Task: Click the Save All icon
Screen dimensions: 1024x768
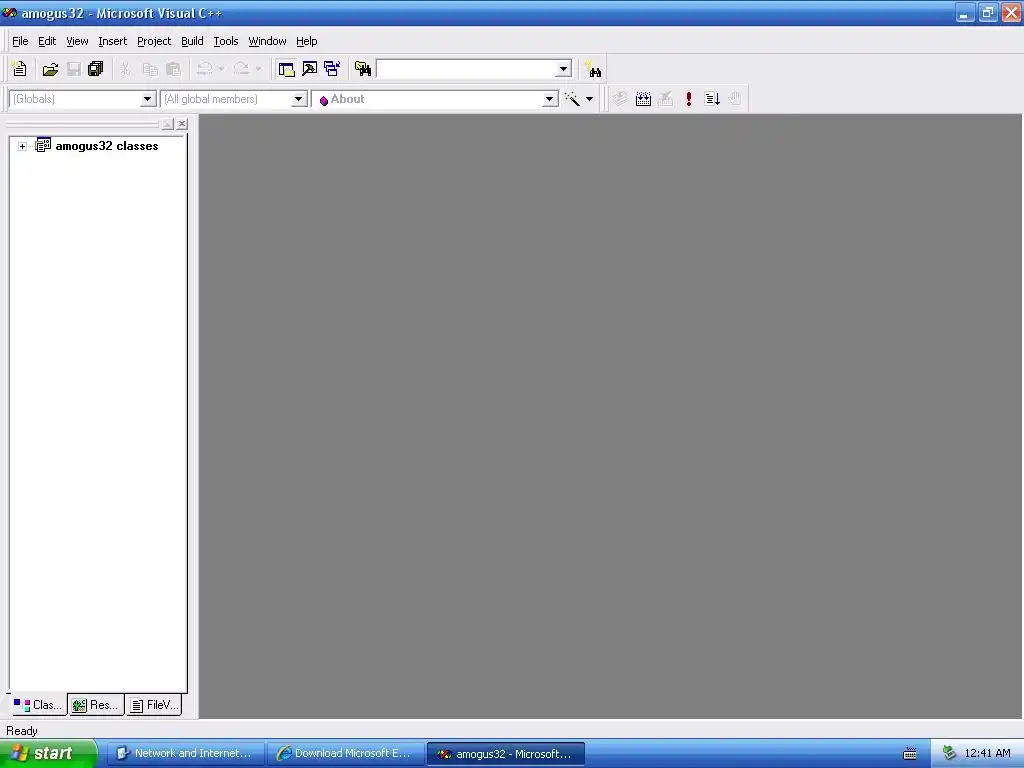Action: tap(96, 69)
